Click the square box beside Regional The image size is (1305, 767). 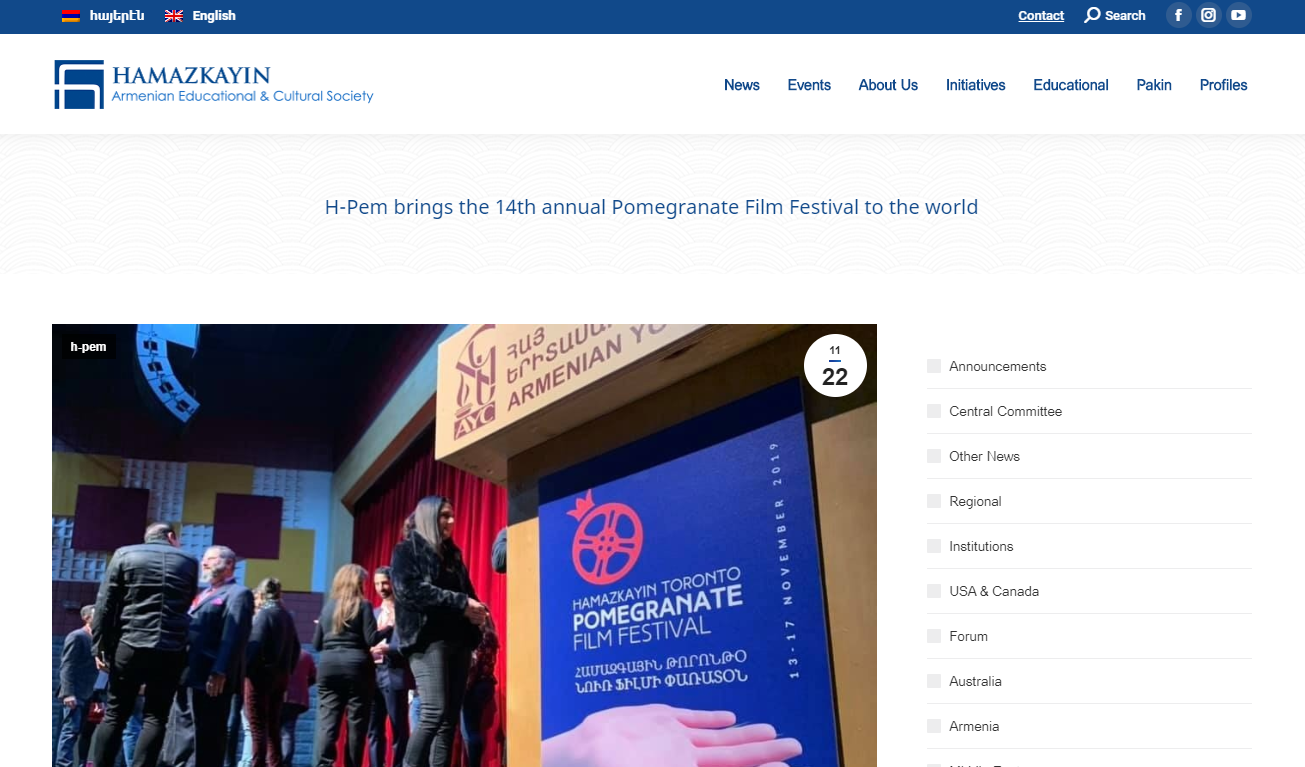click(934, 501)
